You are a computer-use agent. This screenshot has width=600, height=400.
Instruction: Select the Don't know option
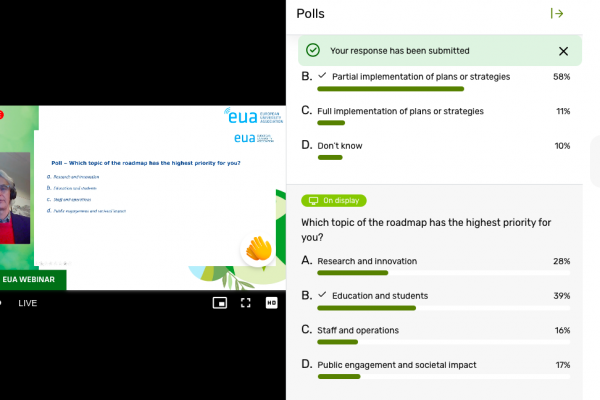[x=340, y=146]
